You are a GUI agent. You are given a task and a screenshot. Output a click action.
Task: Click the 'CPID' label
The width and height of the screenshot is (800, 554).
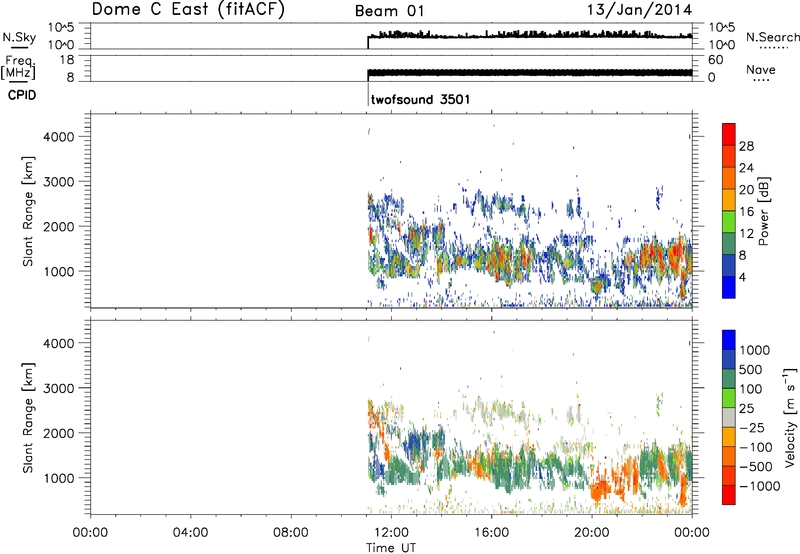click(22, 95)
